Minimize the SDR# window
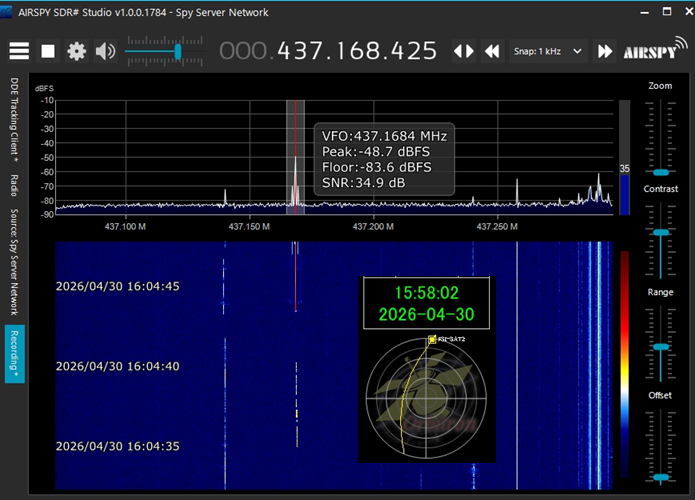 click(645, 12)
